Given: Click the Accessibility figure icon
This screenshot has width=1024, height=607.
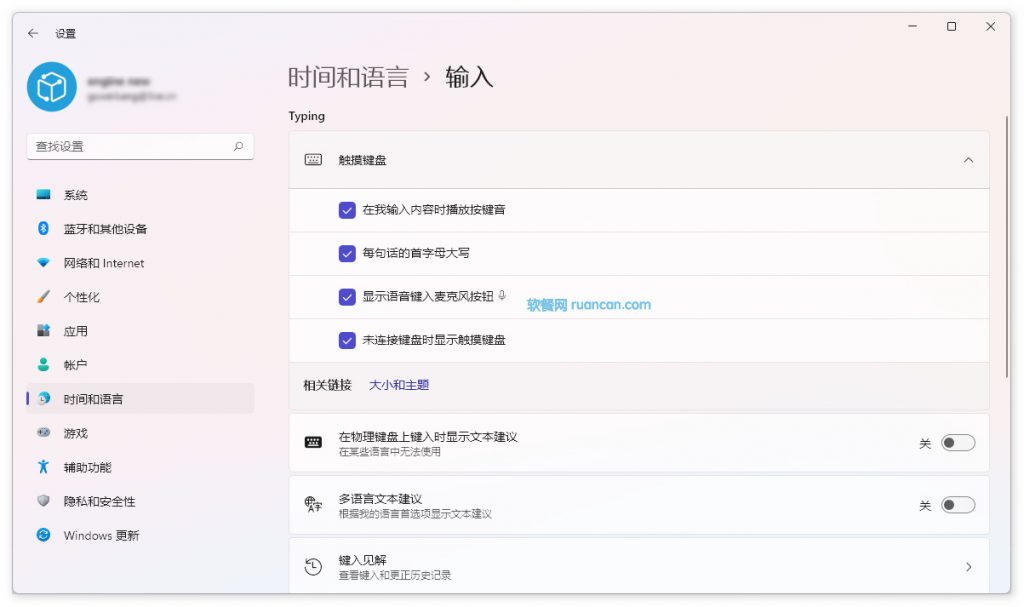Looking at the screenshot, I should [x=43, y=467].
